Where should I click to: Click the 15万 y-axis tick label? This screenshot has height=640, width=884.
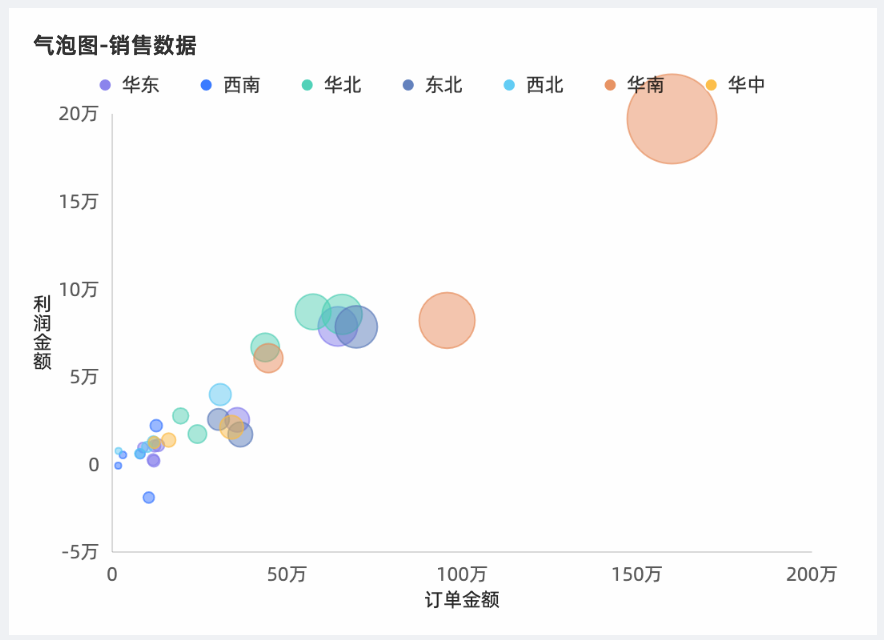tap(78, 201)
